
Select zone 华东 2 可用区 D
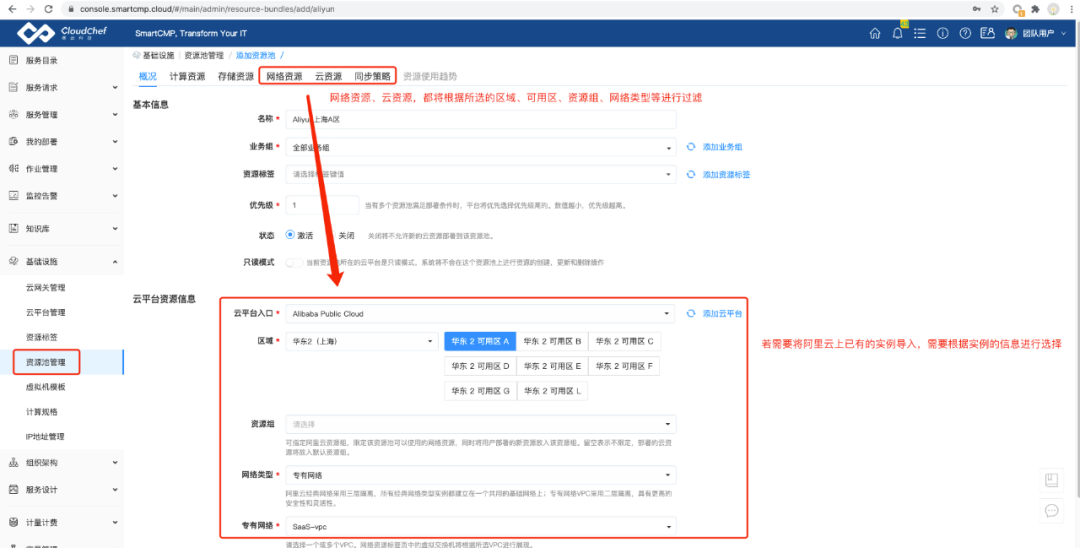[480, 366]
